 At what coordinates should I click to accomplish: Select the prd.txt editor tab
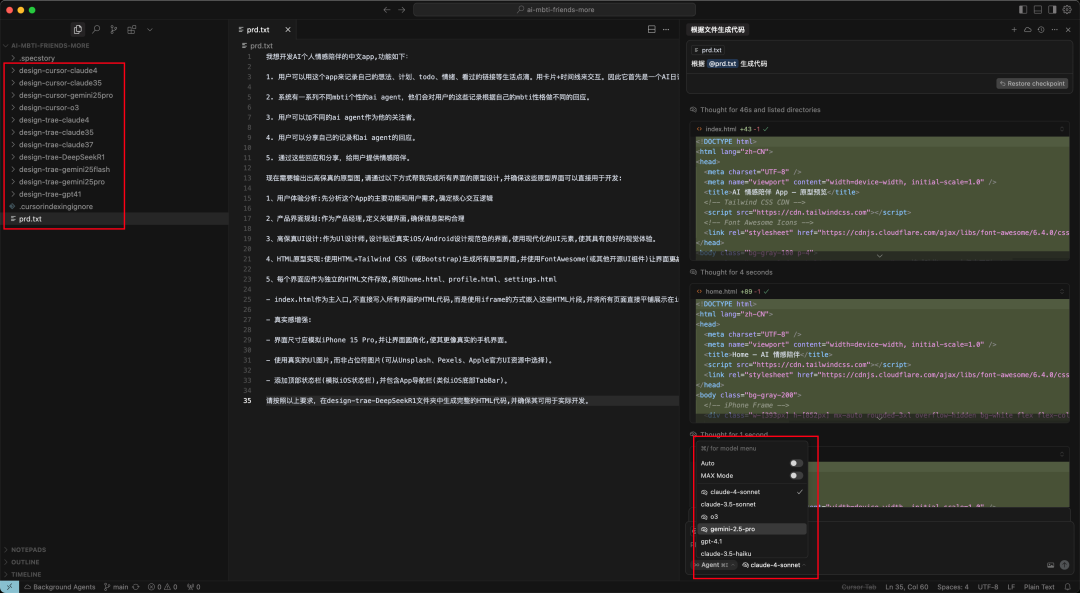pos(264,30)
